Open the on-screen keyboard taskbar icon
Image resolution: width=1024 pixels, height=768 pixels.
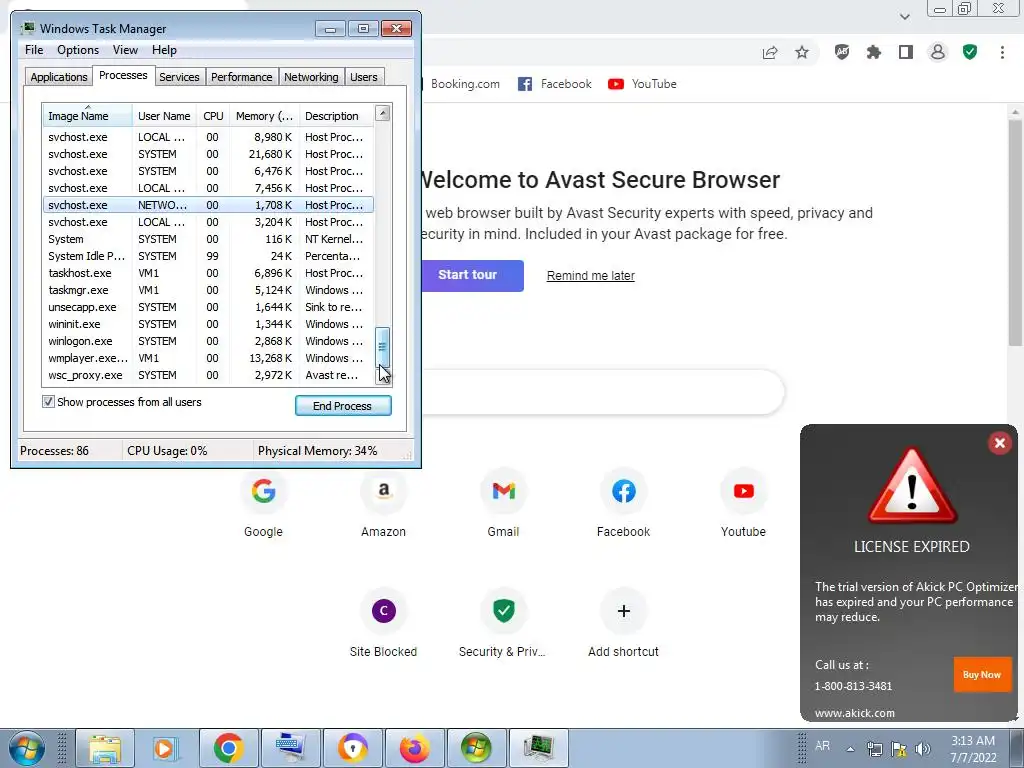click(290, 748)
